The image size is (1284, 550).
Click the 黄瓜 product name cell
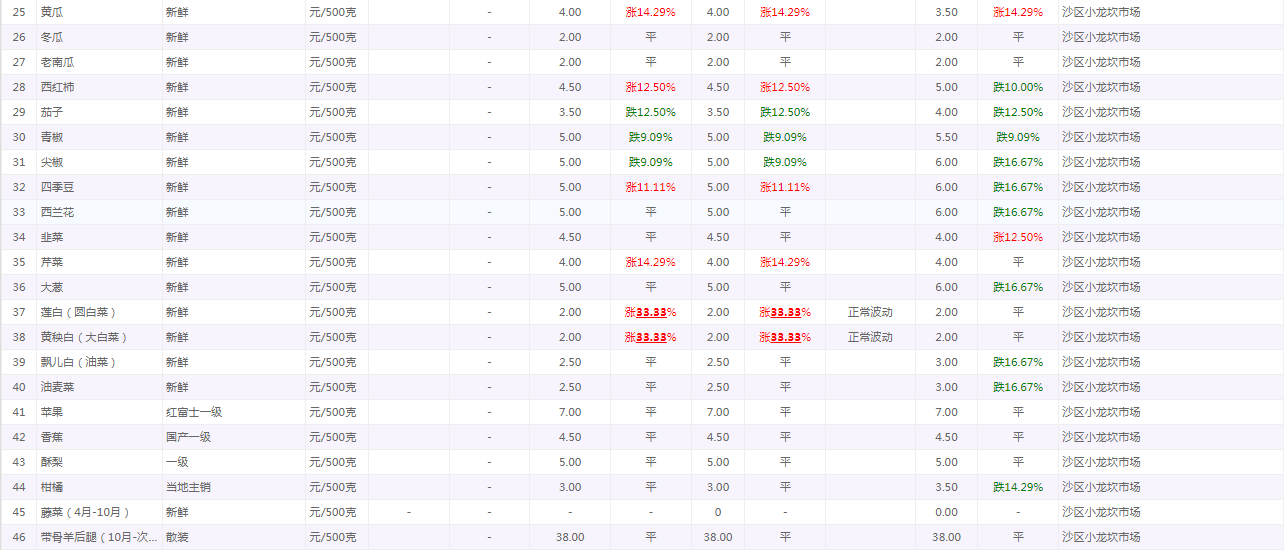tap(51, 12)
